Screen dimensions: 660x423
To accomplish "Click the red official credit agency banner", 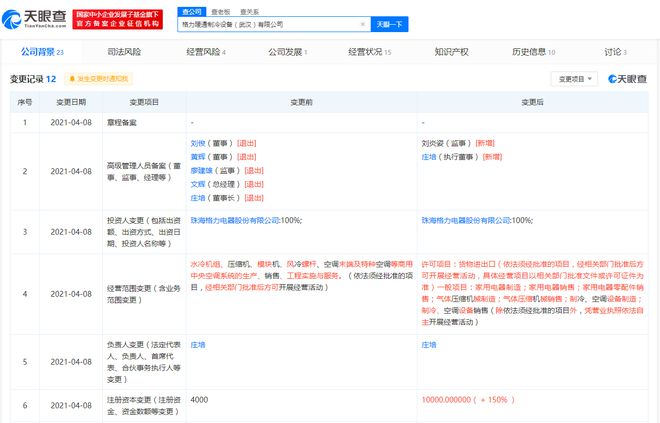I will (117, 19).
